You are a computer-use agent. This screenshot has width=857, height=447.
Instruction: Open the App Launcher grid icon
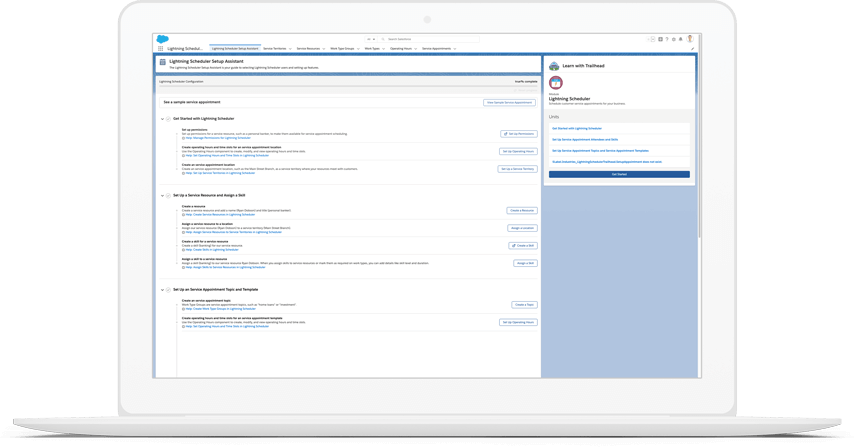[160, 48]
